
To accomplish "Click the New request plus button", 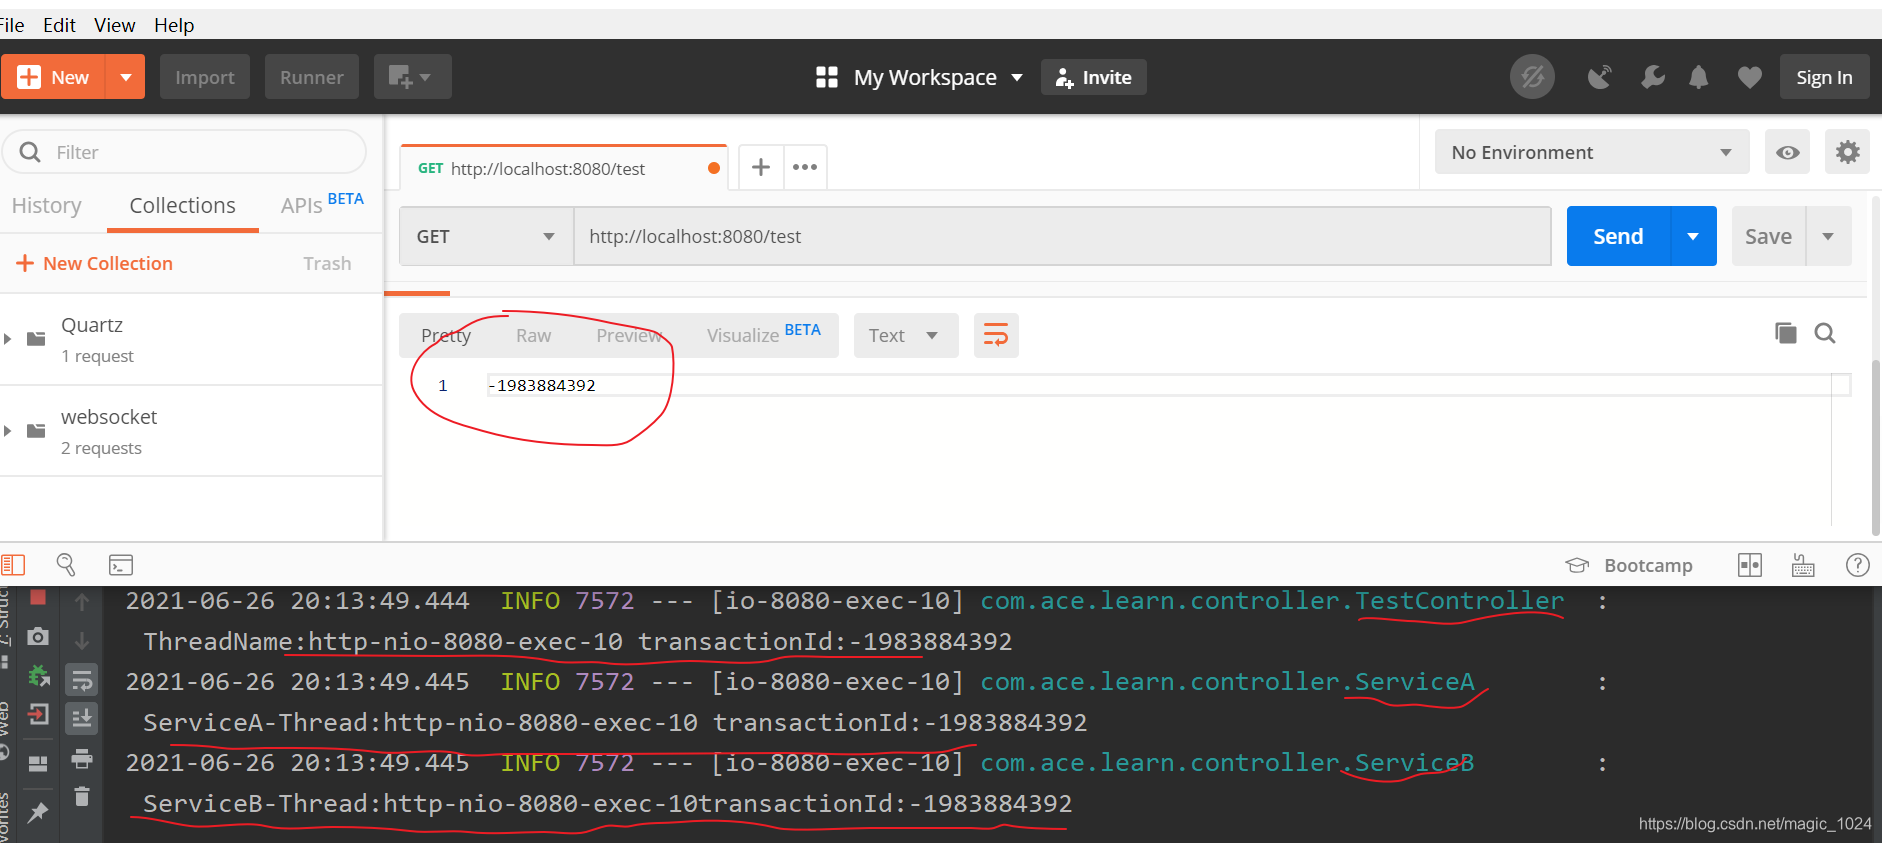I will pos(53,77).
